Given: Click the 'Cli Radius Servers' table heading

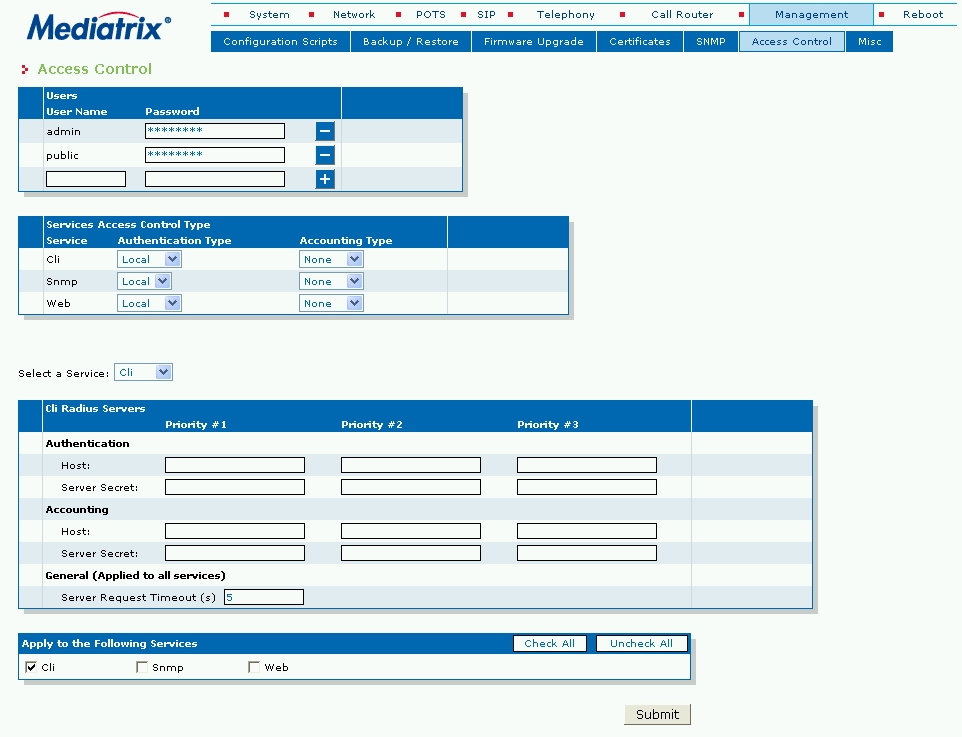Looking at the screenshot, I should pos(95,409).
